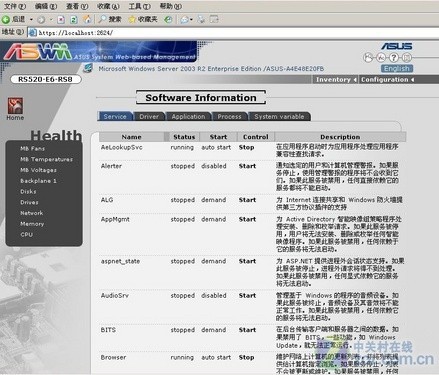This screenshot has height=375, width=439.
Task: Click the Mail envelope toolbar icon
Action: [184, 20]
